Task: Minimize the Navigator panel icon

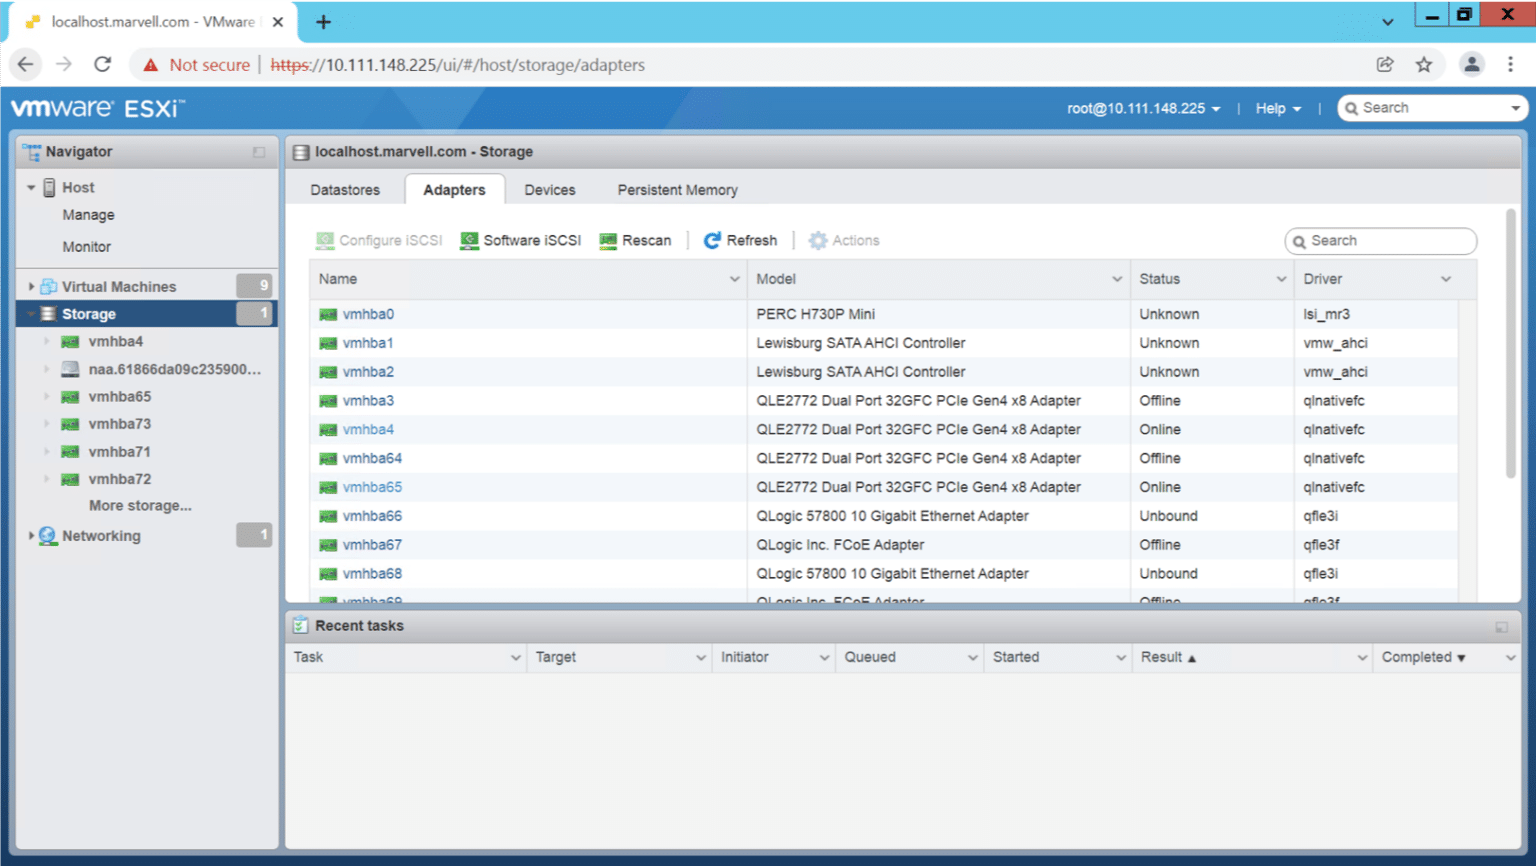Action: tap(259, 152)
